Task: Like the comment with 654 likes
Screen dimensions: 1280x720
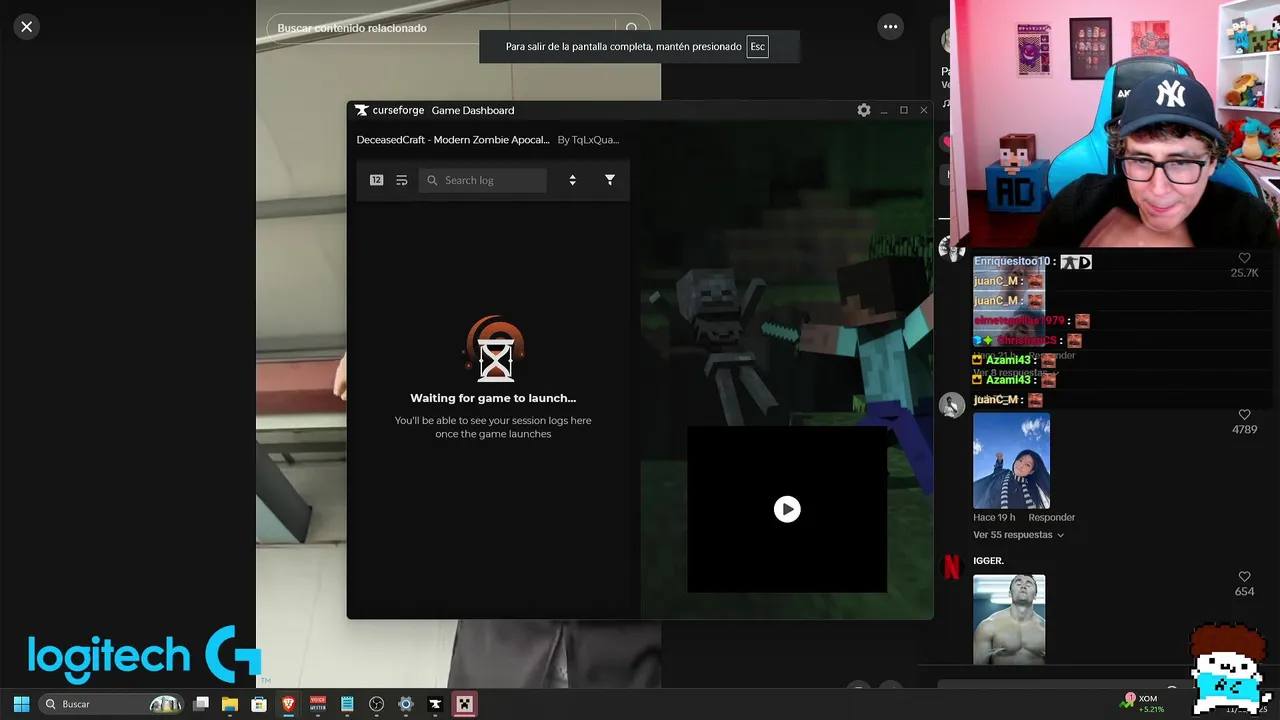Action: coord(1244,577)
